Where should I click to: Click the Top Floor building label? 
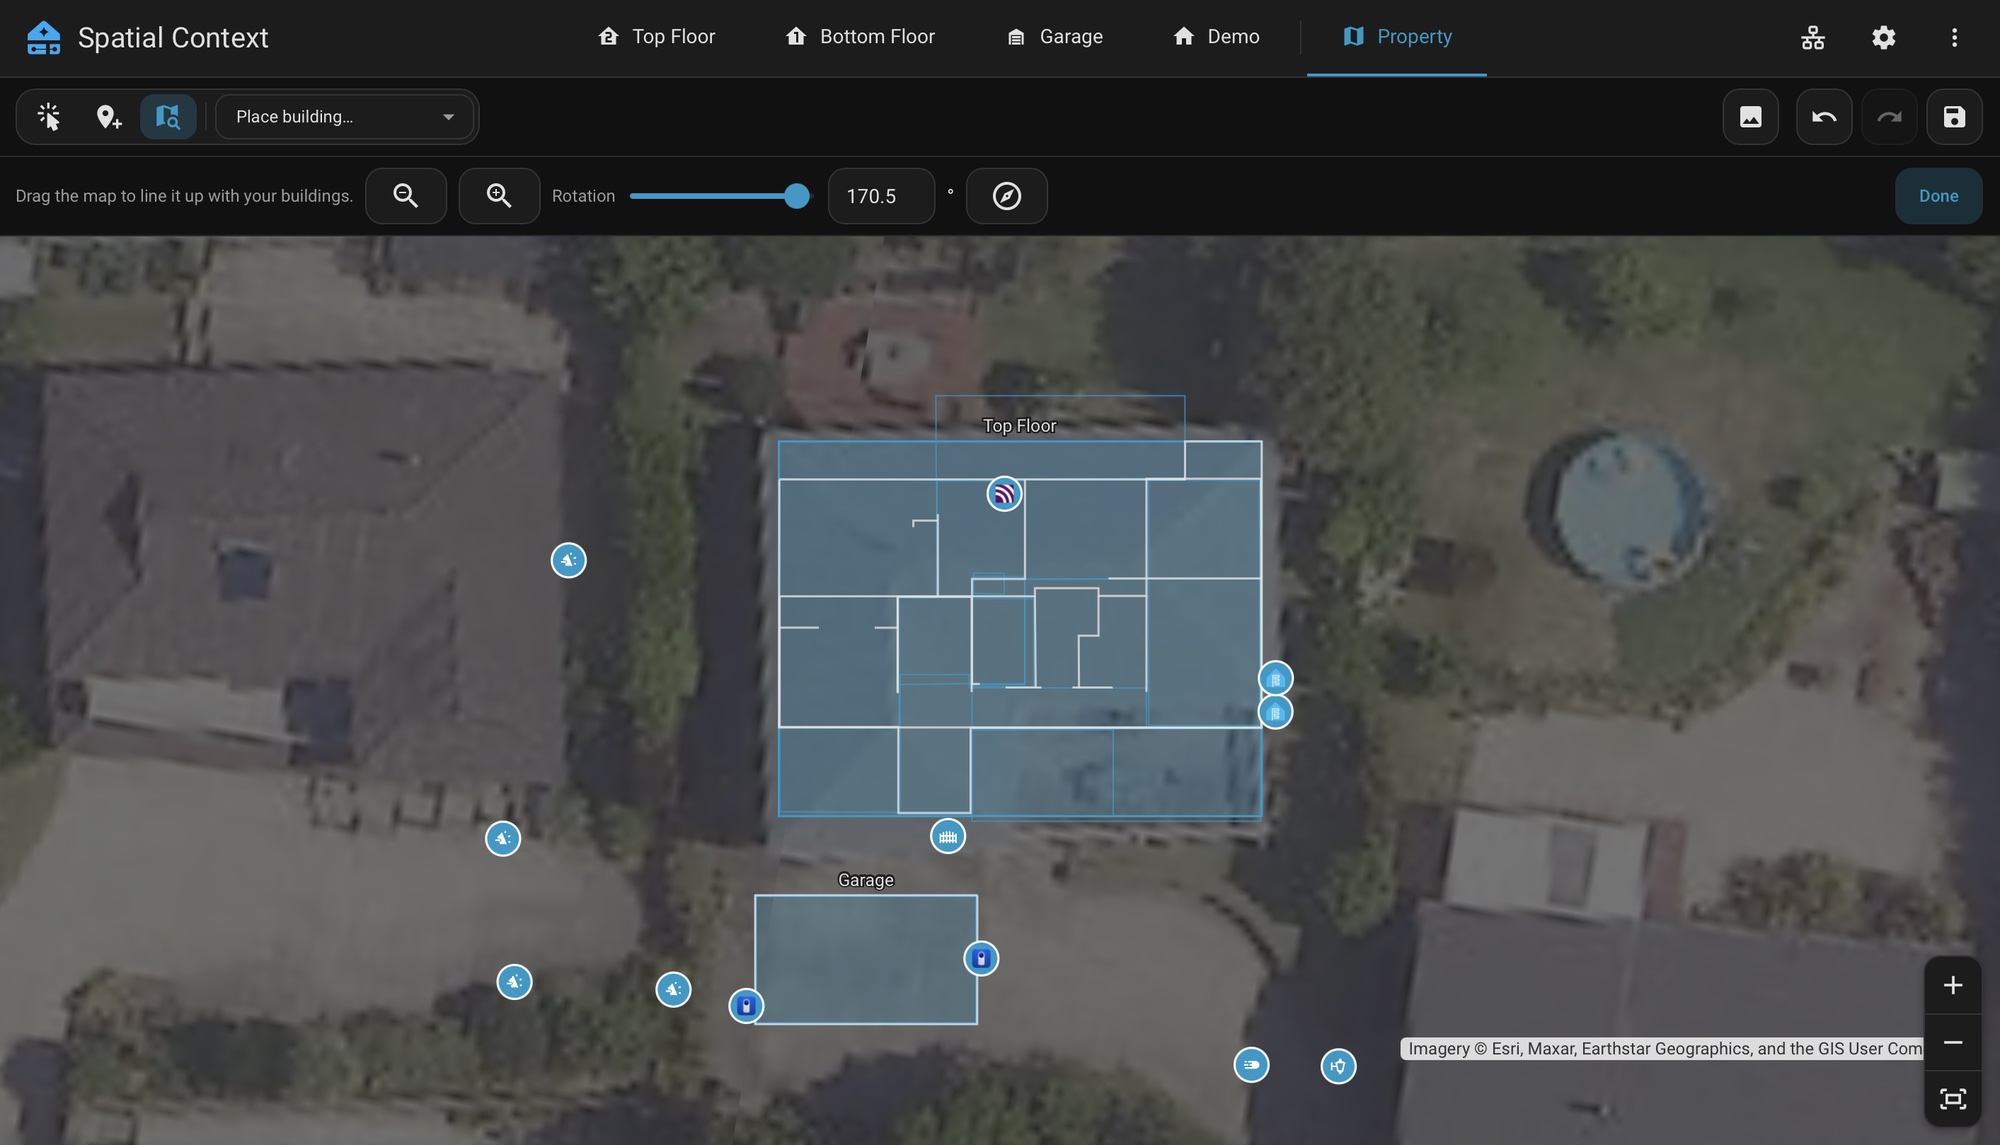1019,426
